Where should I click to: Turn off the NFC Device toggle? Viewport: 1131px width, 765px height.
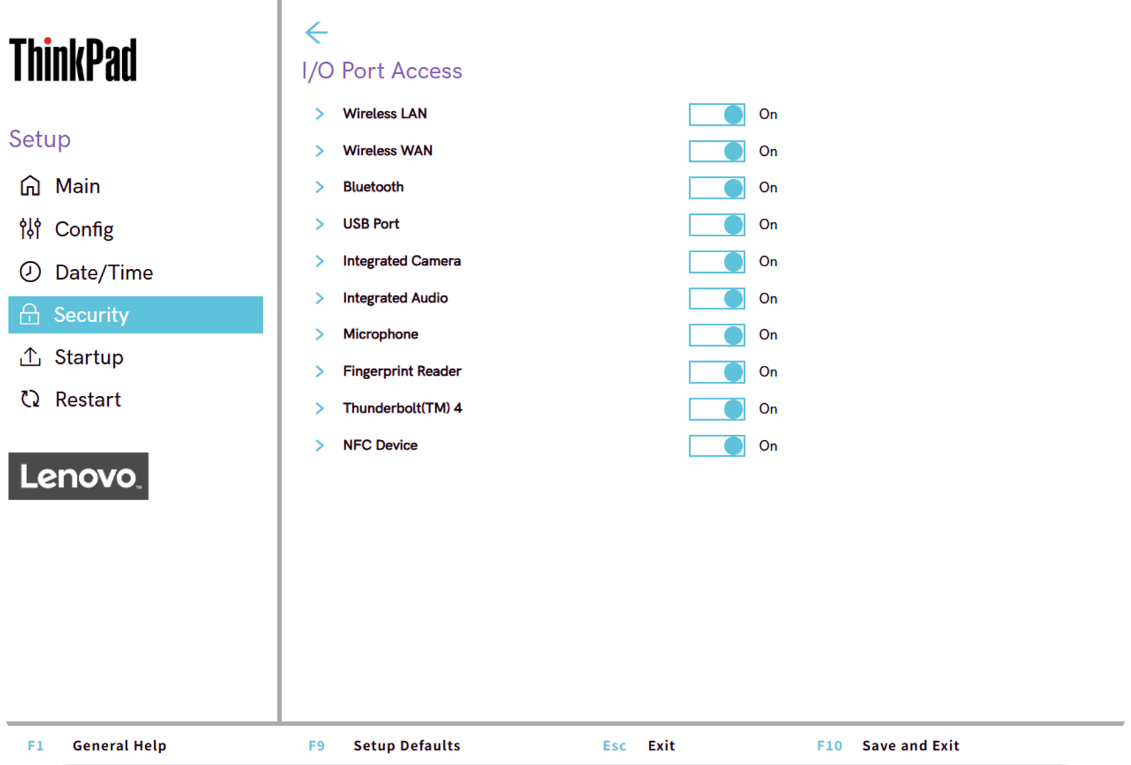coord(717,446)
